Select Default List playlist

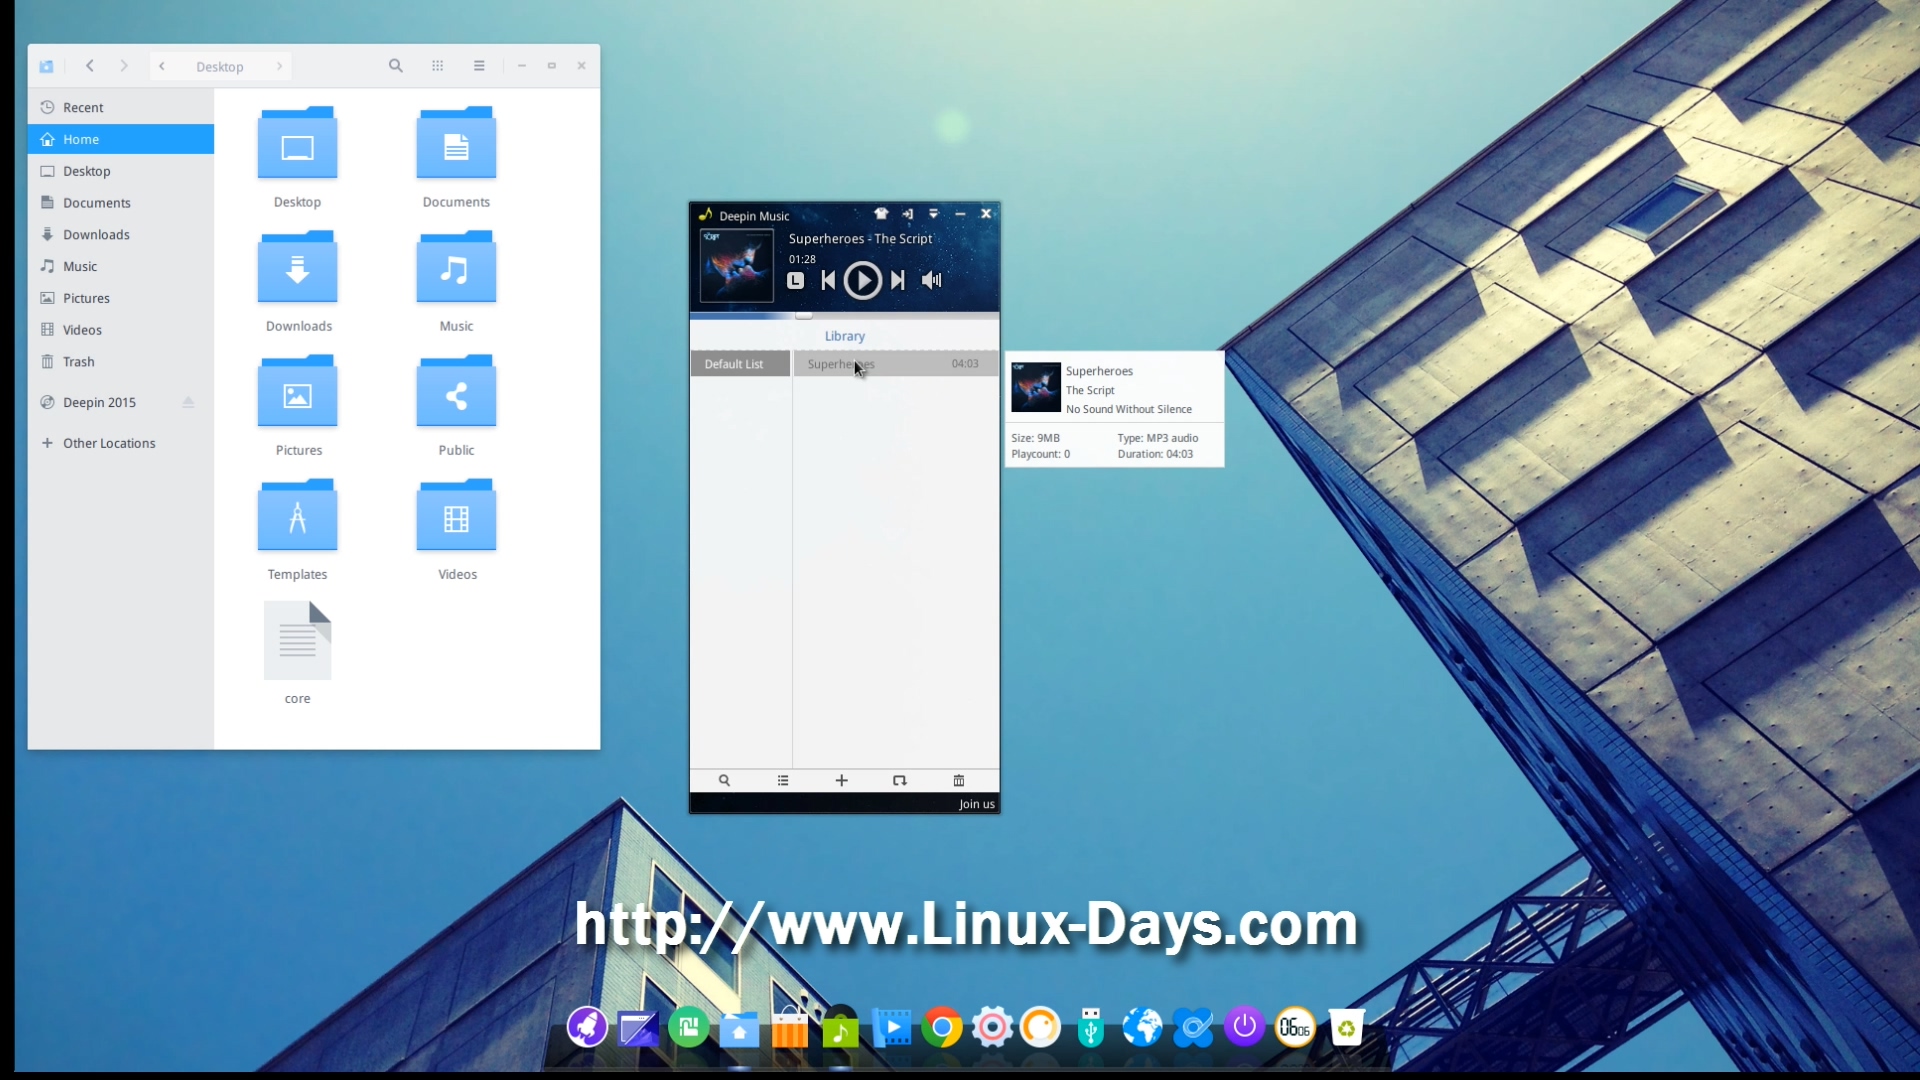click(734, 364)
